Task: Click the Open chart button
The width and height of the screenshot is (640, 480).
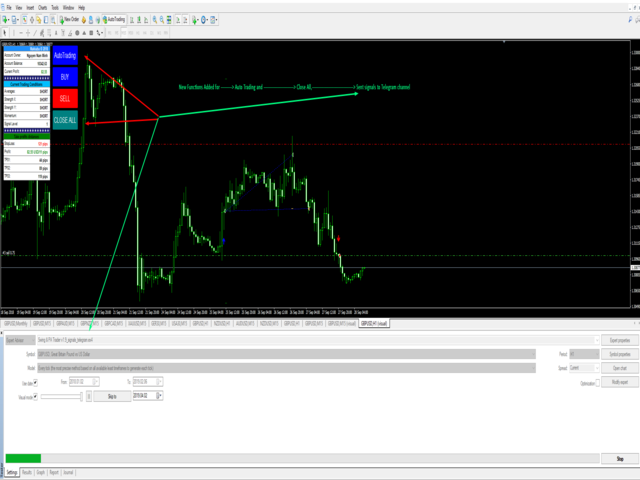Action: [x=620, y=368]
